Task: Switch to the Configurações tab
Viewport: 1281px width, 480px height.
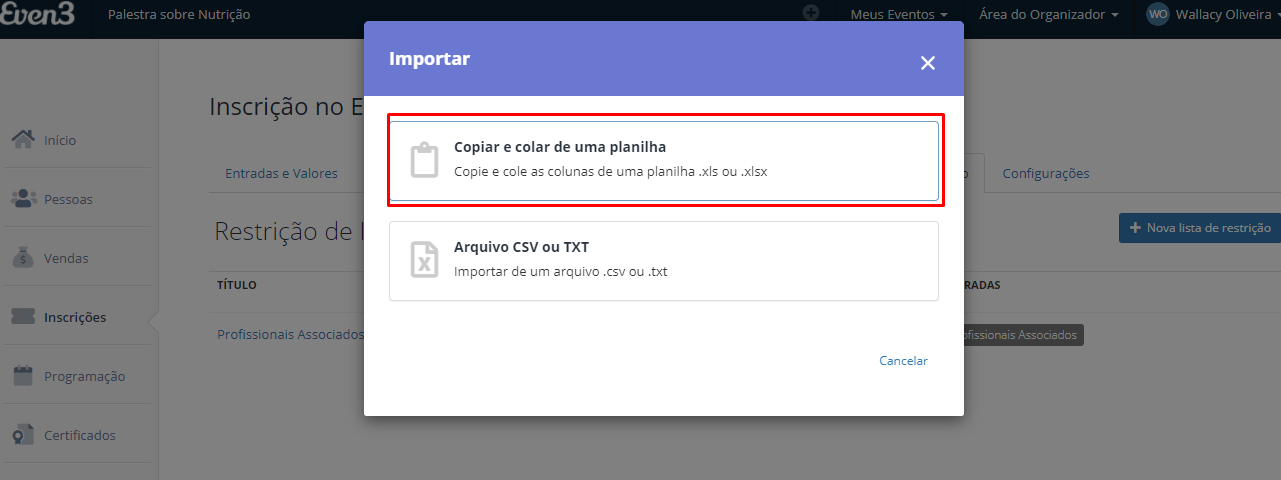Action: point(1046,173)
